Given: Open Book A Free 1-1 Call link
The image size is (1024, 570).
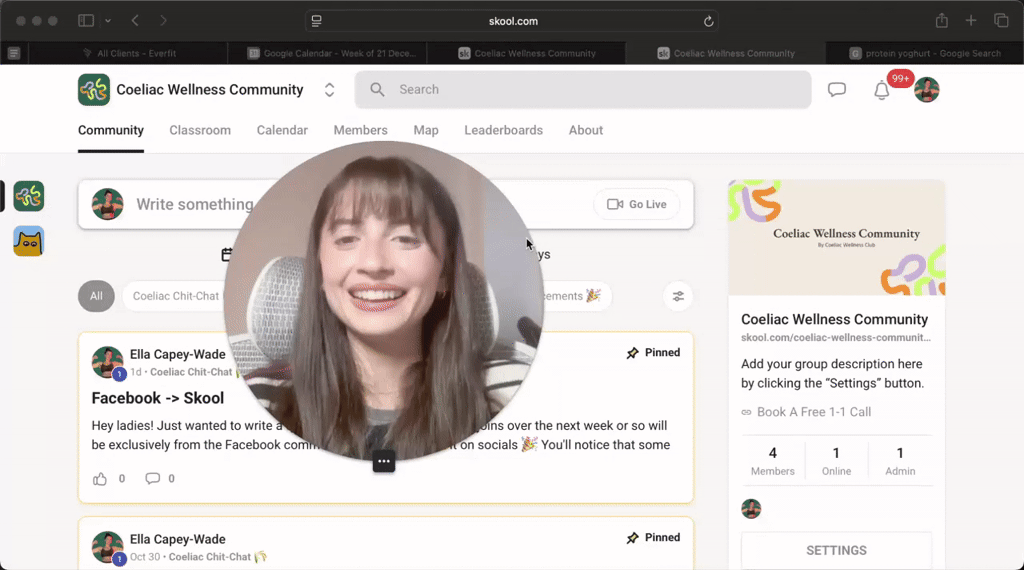Looking at the screenshot, I should pyautogui.click(x=814, y=412).
